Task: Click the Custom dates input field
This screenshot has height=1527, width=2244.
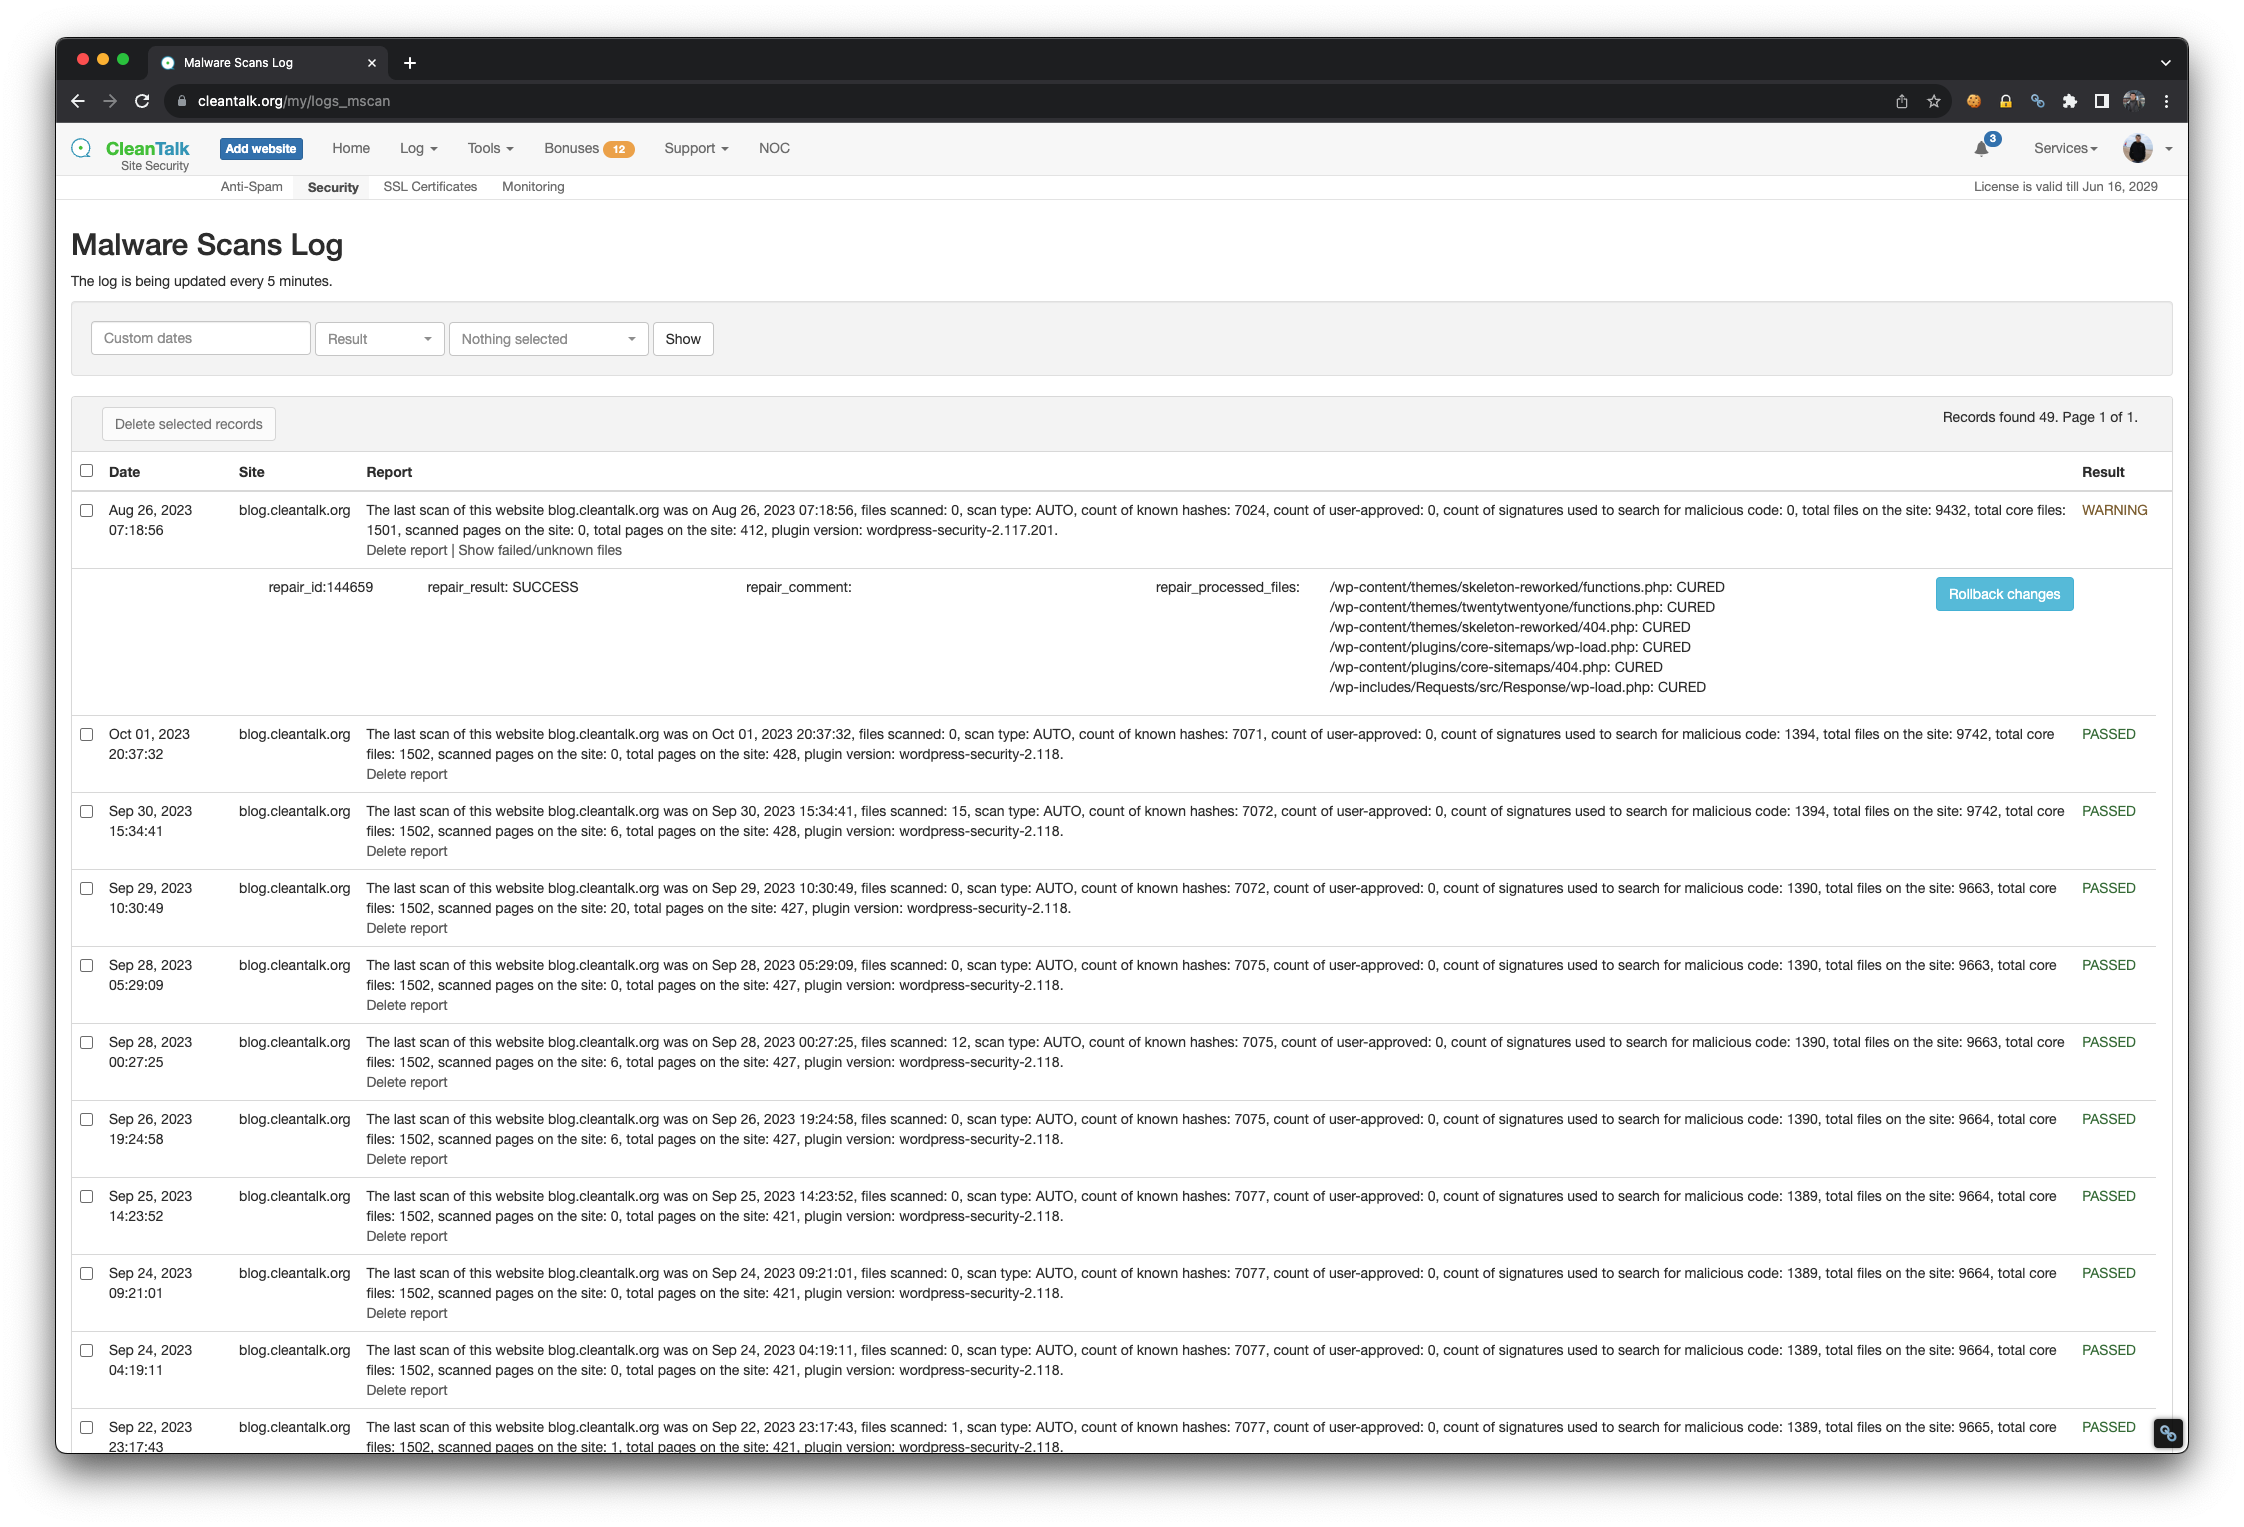Action: coord(200,338)
